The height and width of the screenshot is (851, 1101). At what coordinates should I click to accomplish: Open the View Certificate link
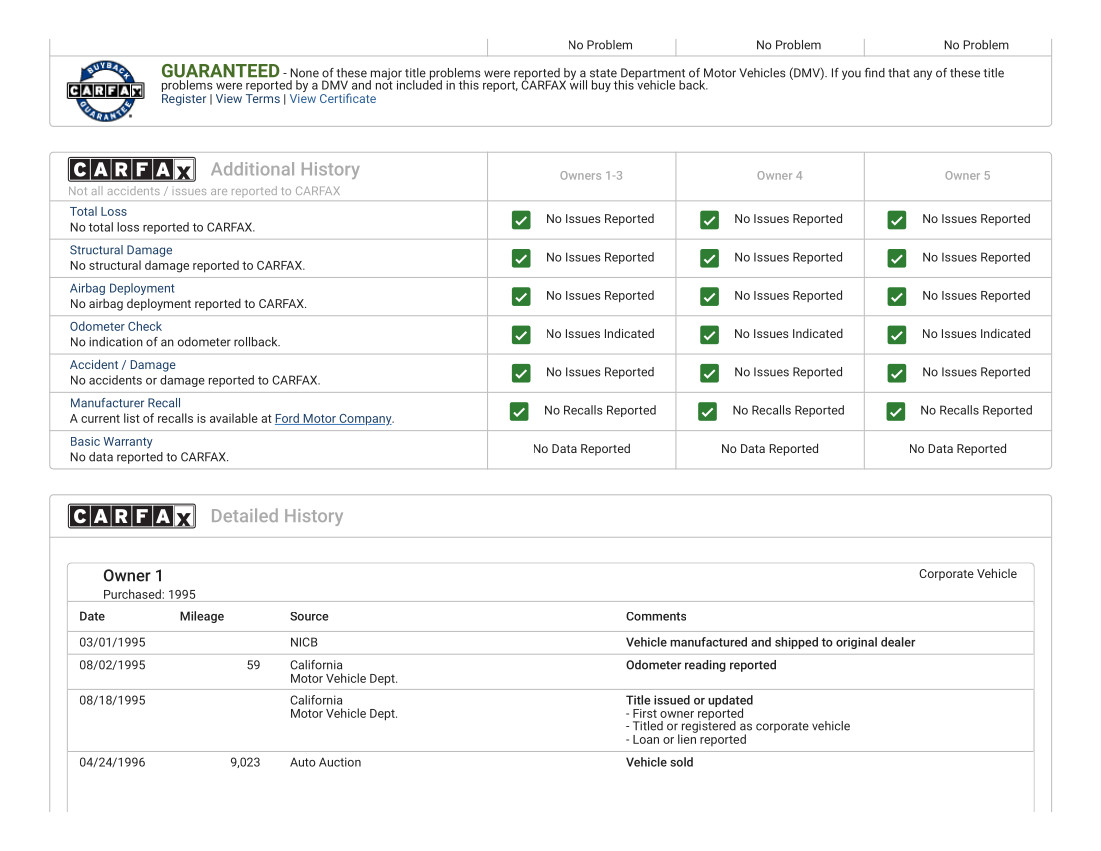[x=333, y=99]
